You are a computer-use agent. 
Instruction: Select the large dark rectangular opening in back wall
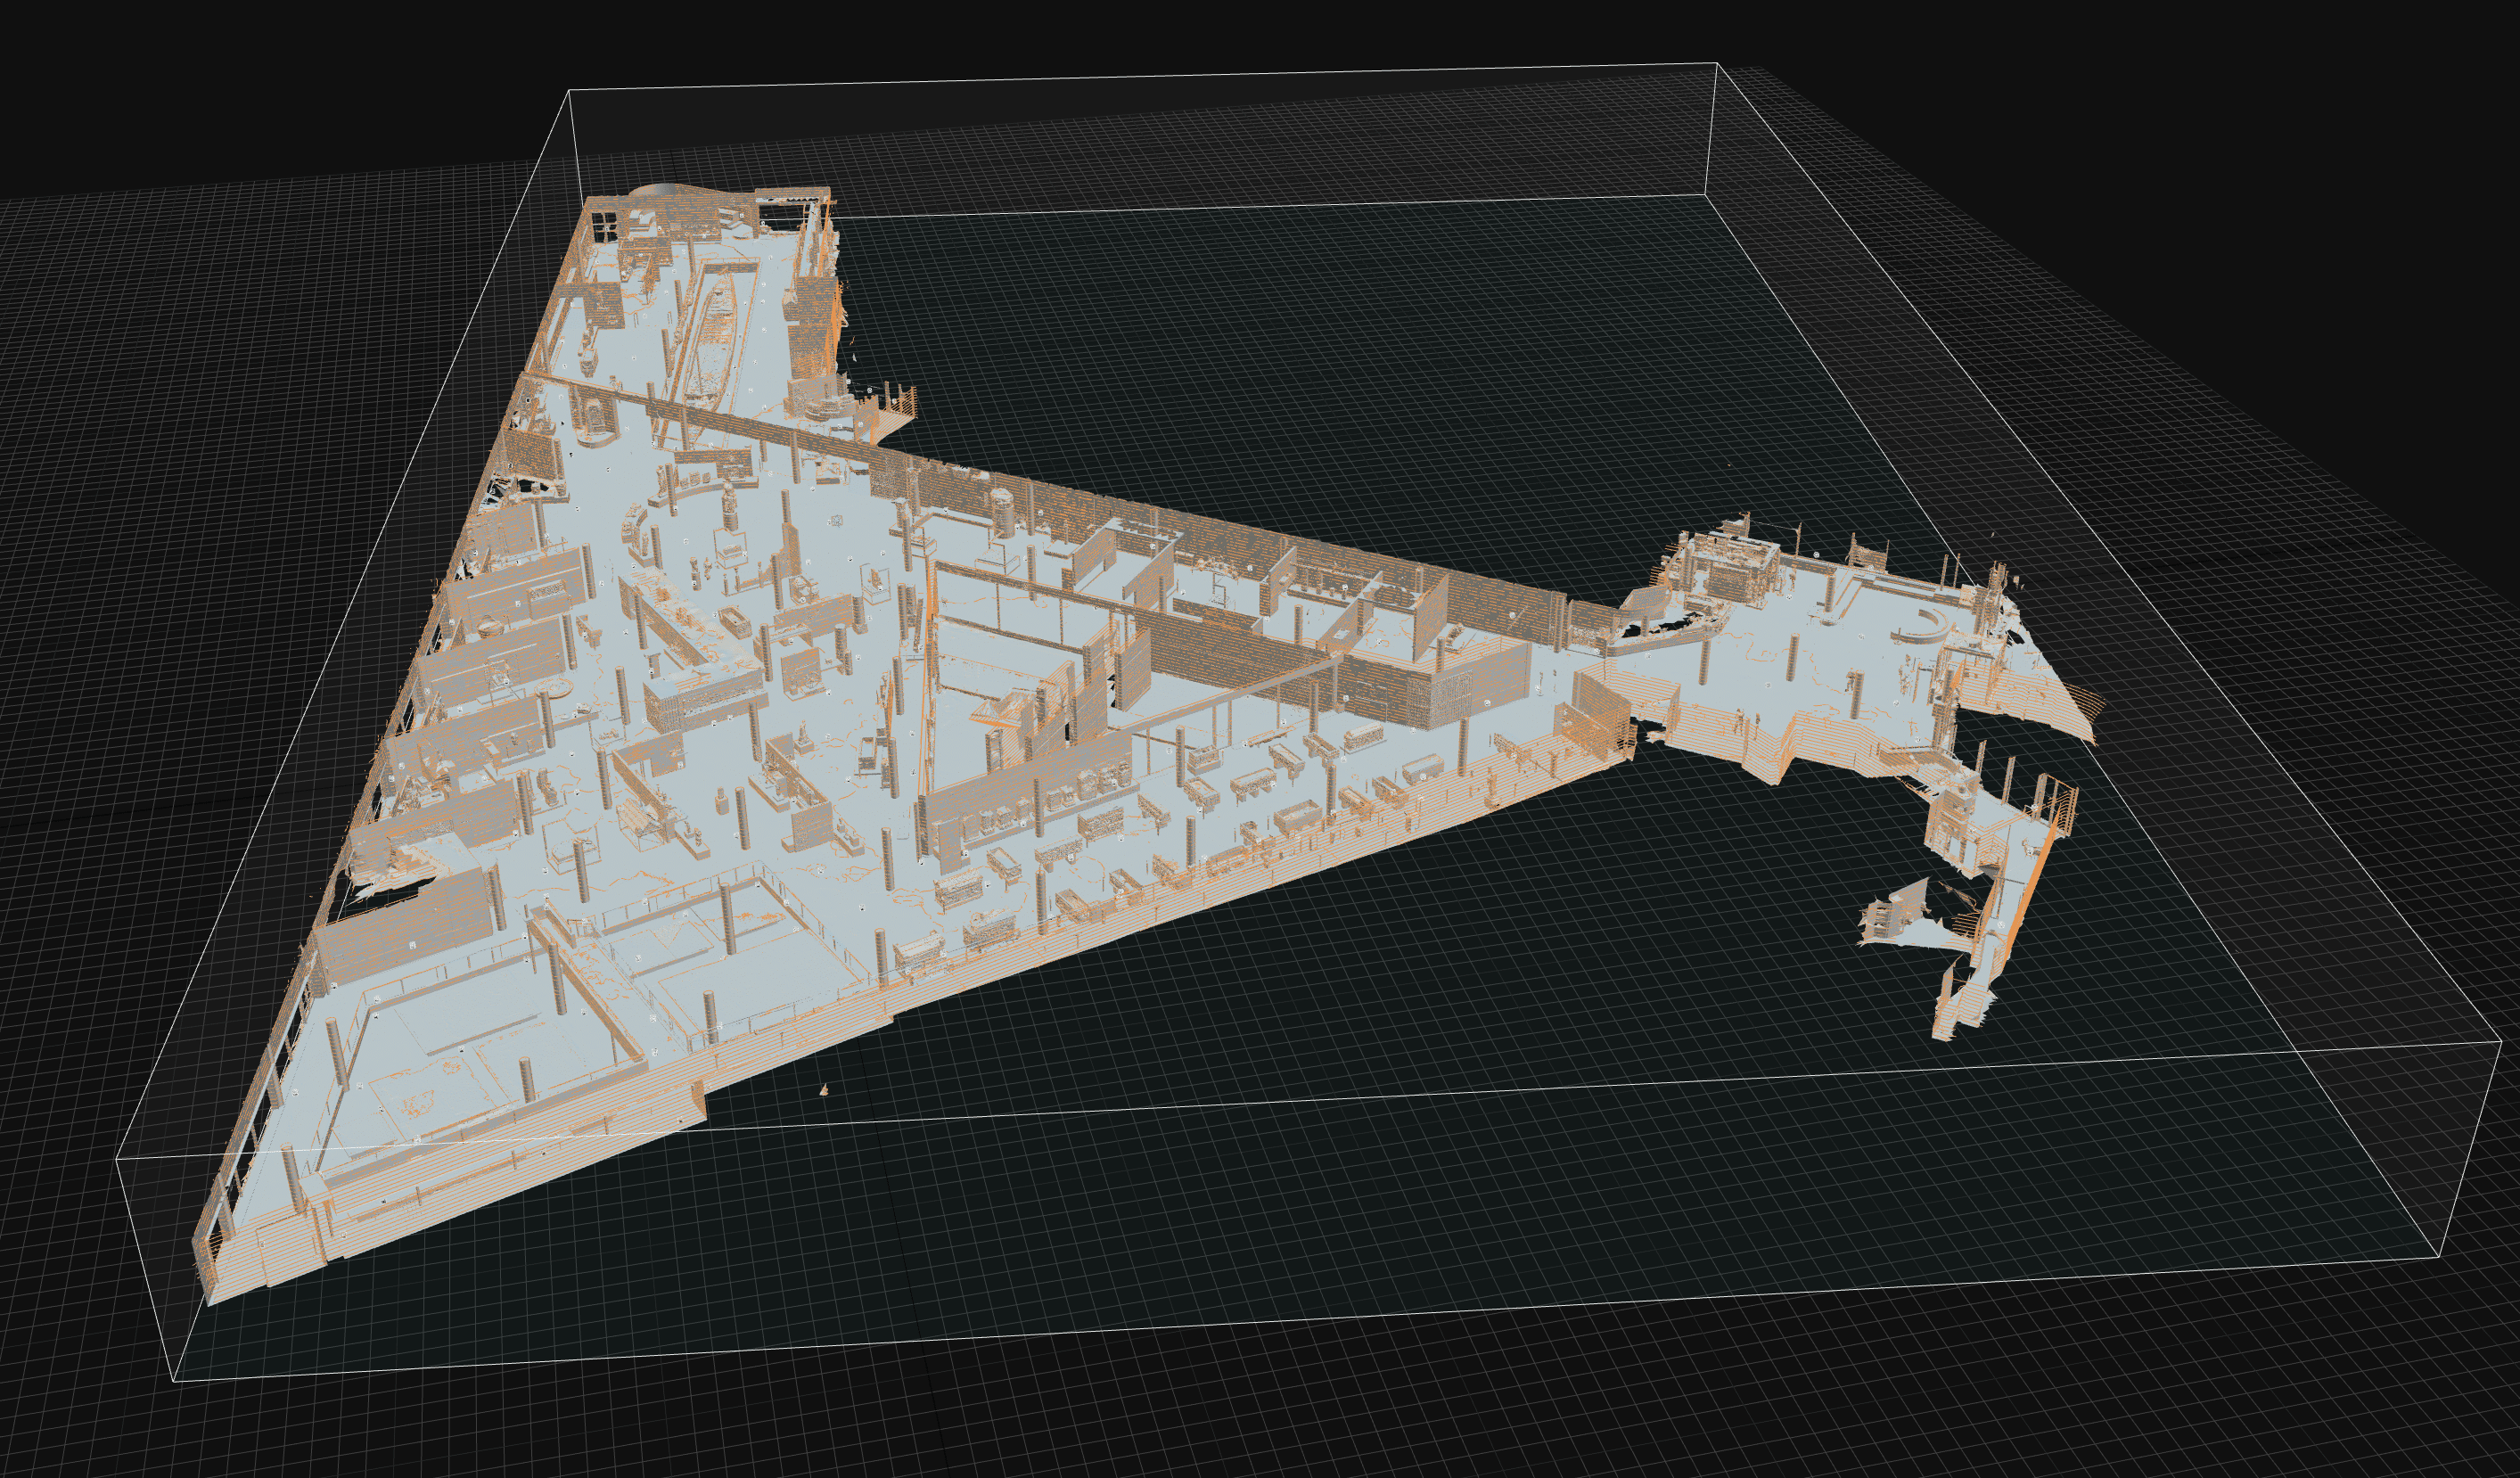(781, 213)
